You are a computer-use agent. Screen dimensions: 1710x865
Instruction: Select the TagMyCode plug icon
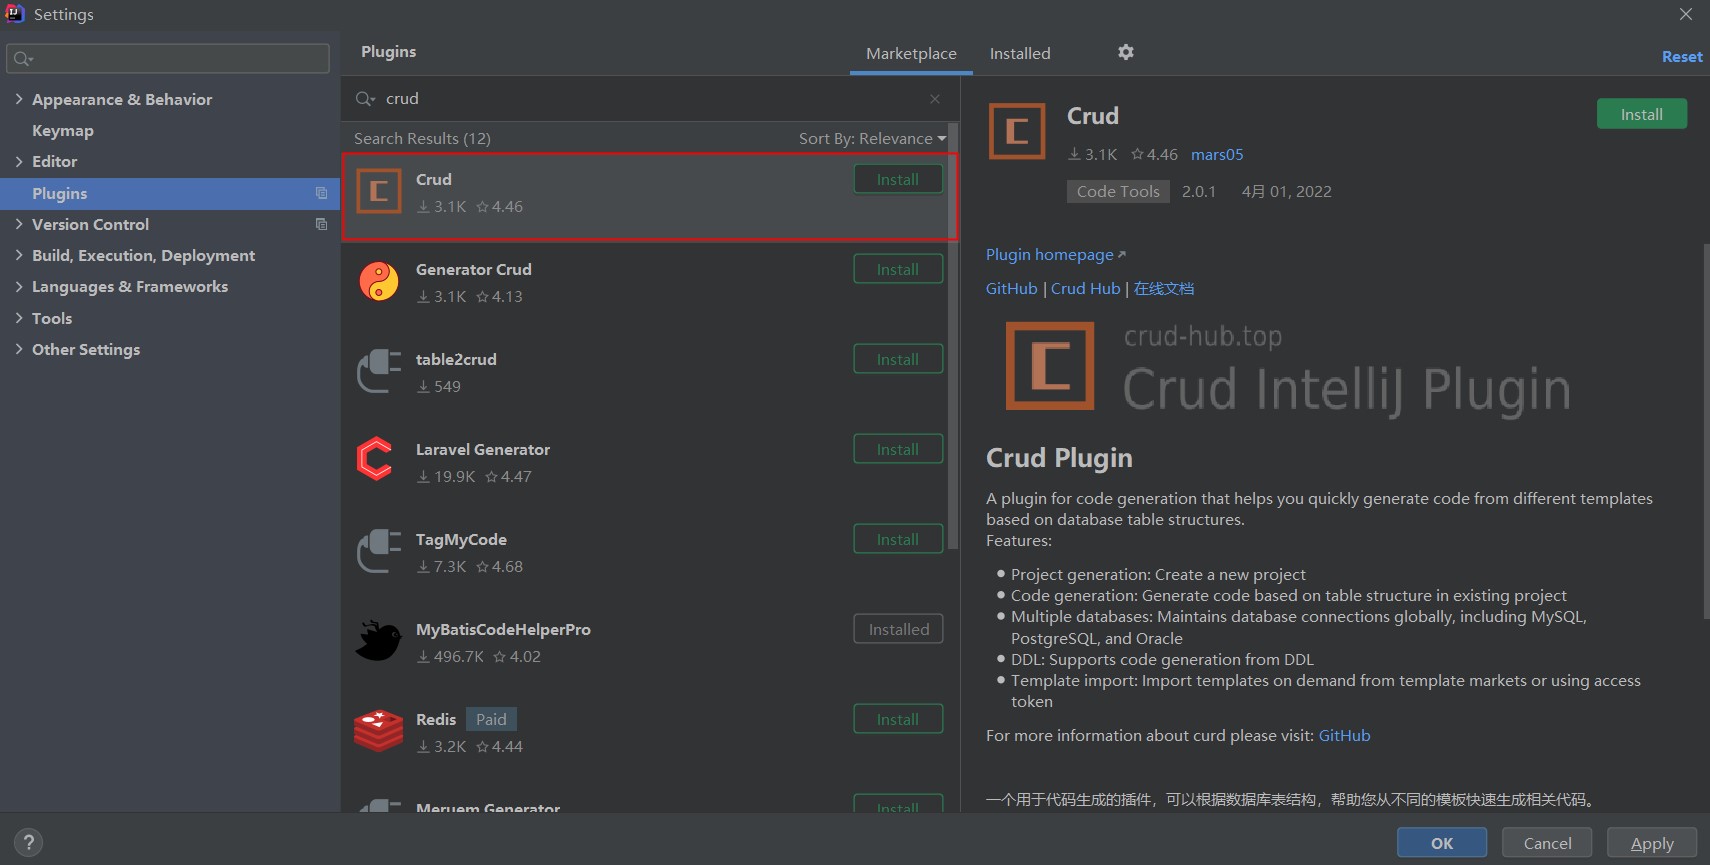(379, 552)
